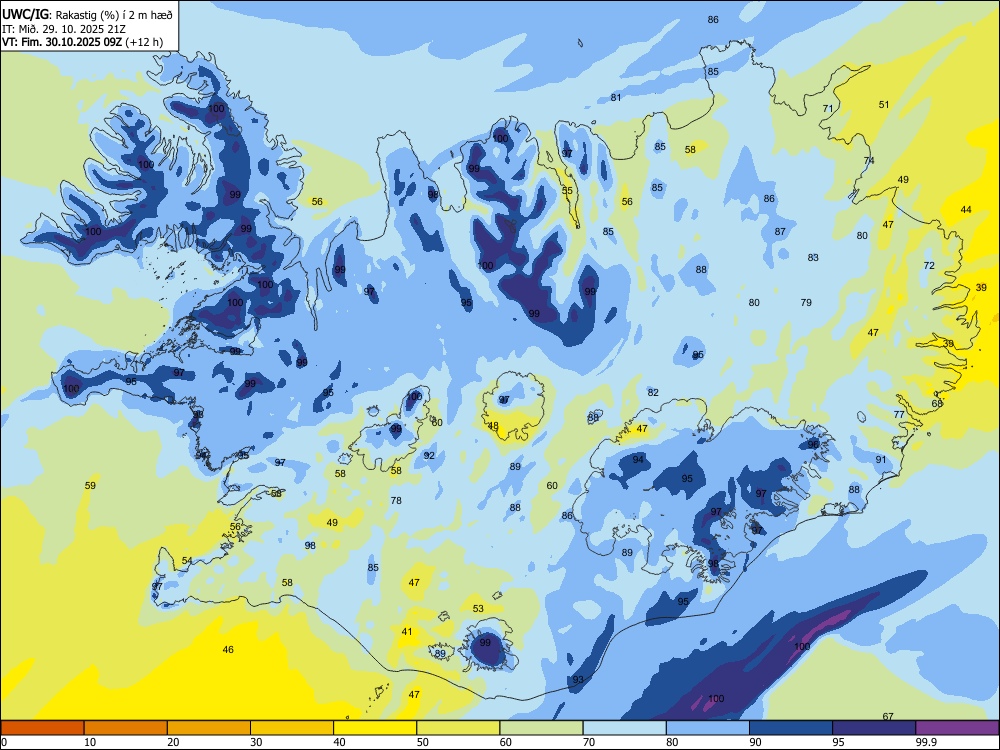Click the map value '44' on the east edge
Viewport: 1000px width, 750px height.
click(x=966, y=209)
